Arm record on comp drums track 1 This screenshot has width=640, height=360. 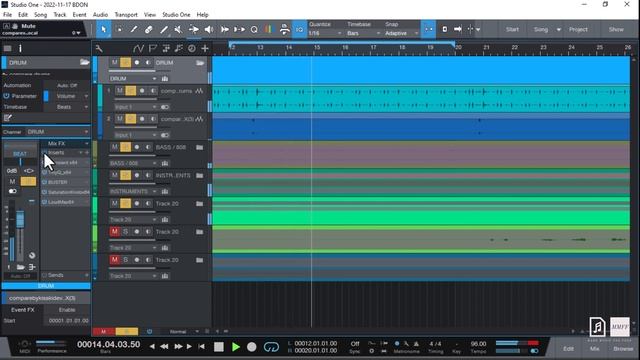(x=142, y=91)
